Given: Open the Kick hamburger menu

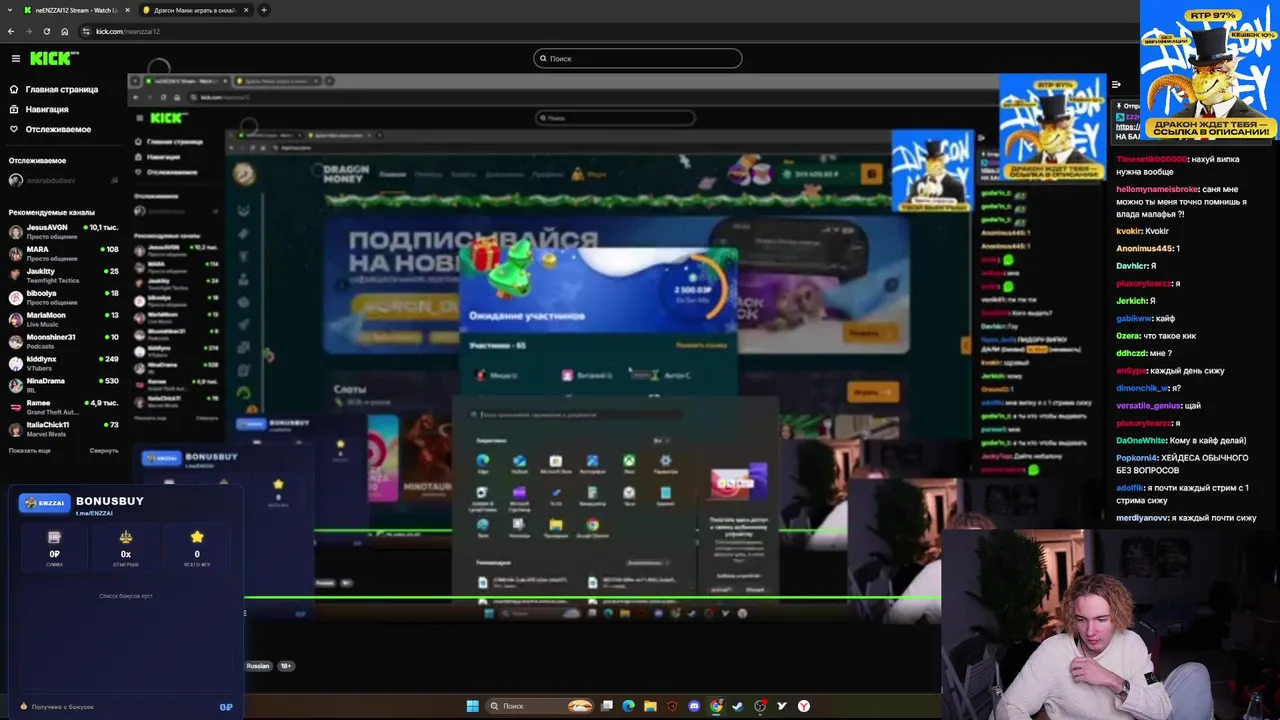Looking at the screenshot, I should 15,59.
